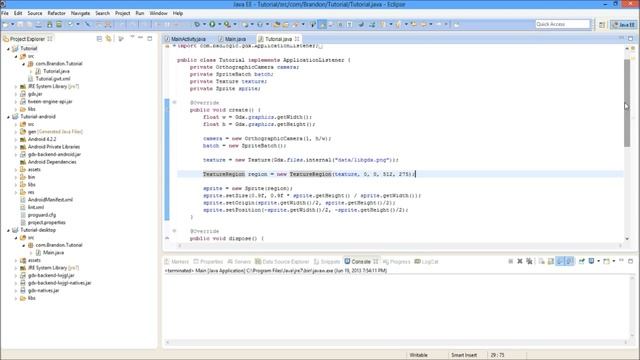Click the Terminate icon in Console toolbar

pos(511,261)
